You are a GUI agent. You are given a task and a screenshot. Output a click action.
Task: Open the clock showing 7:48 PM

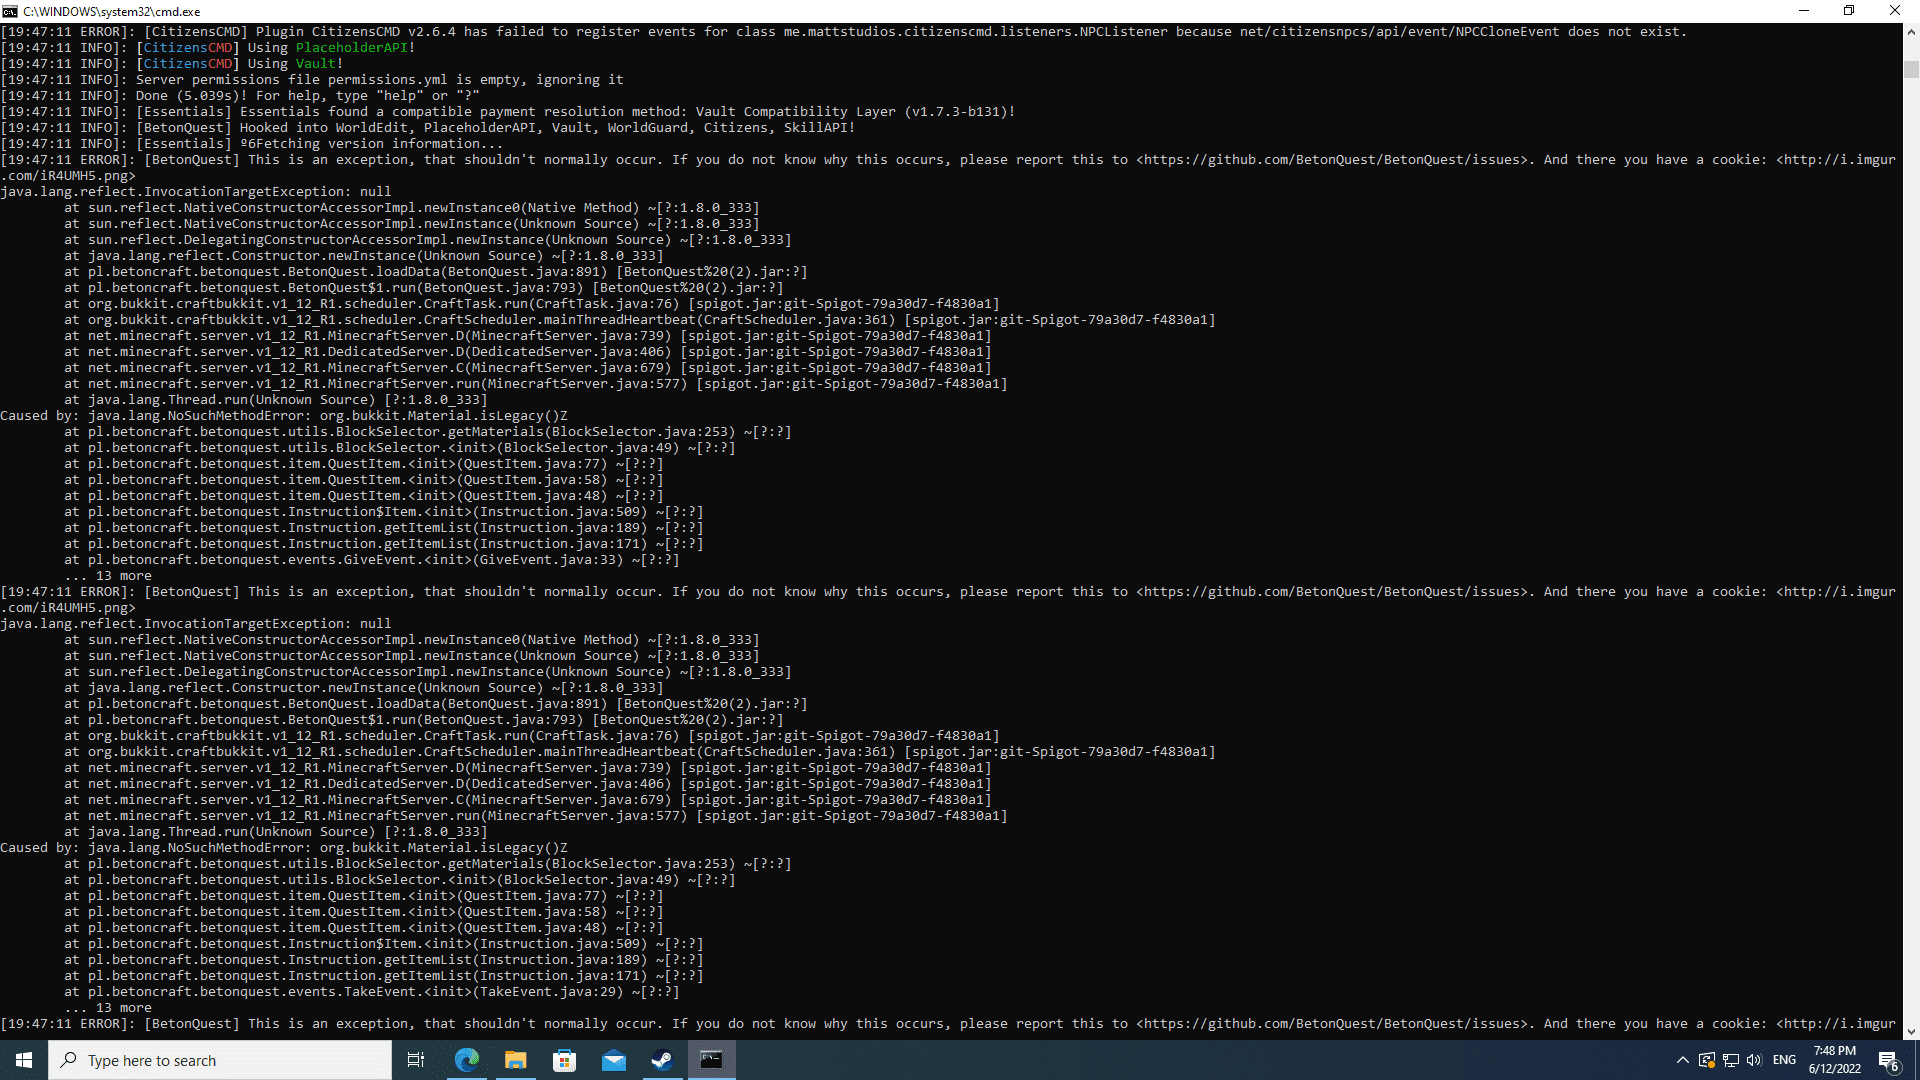click(1835, 1060)
